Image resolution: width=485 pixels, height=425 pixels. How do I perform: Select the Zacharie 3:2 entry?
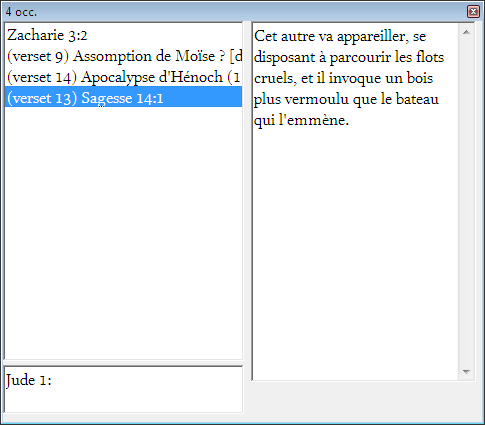123,35
